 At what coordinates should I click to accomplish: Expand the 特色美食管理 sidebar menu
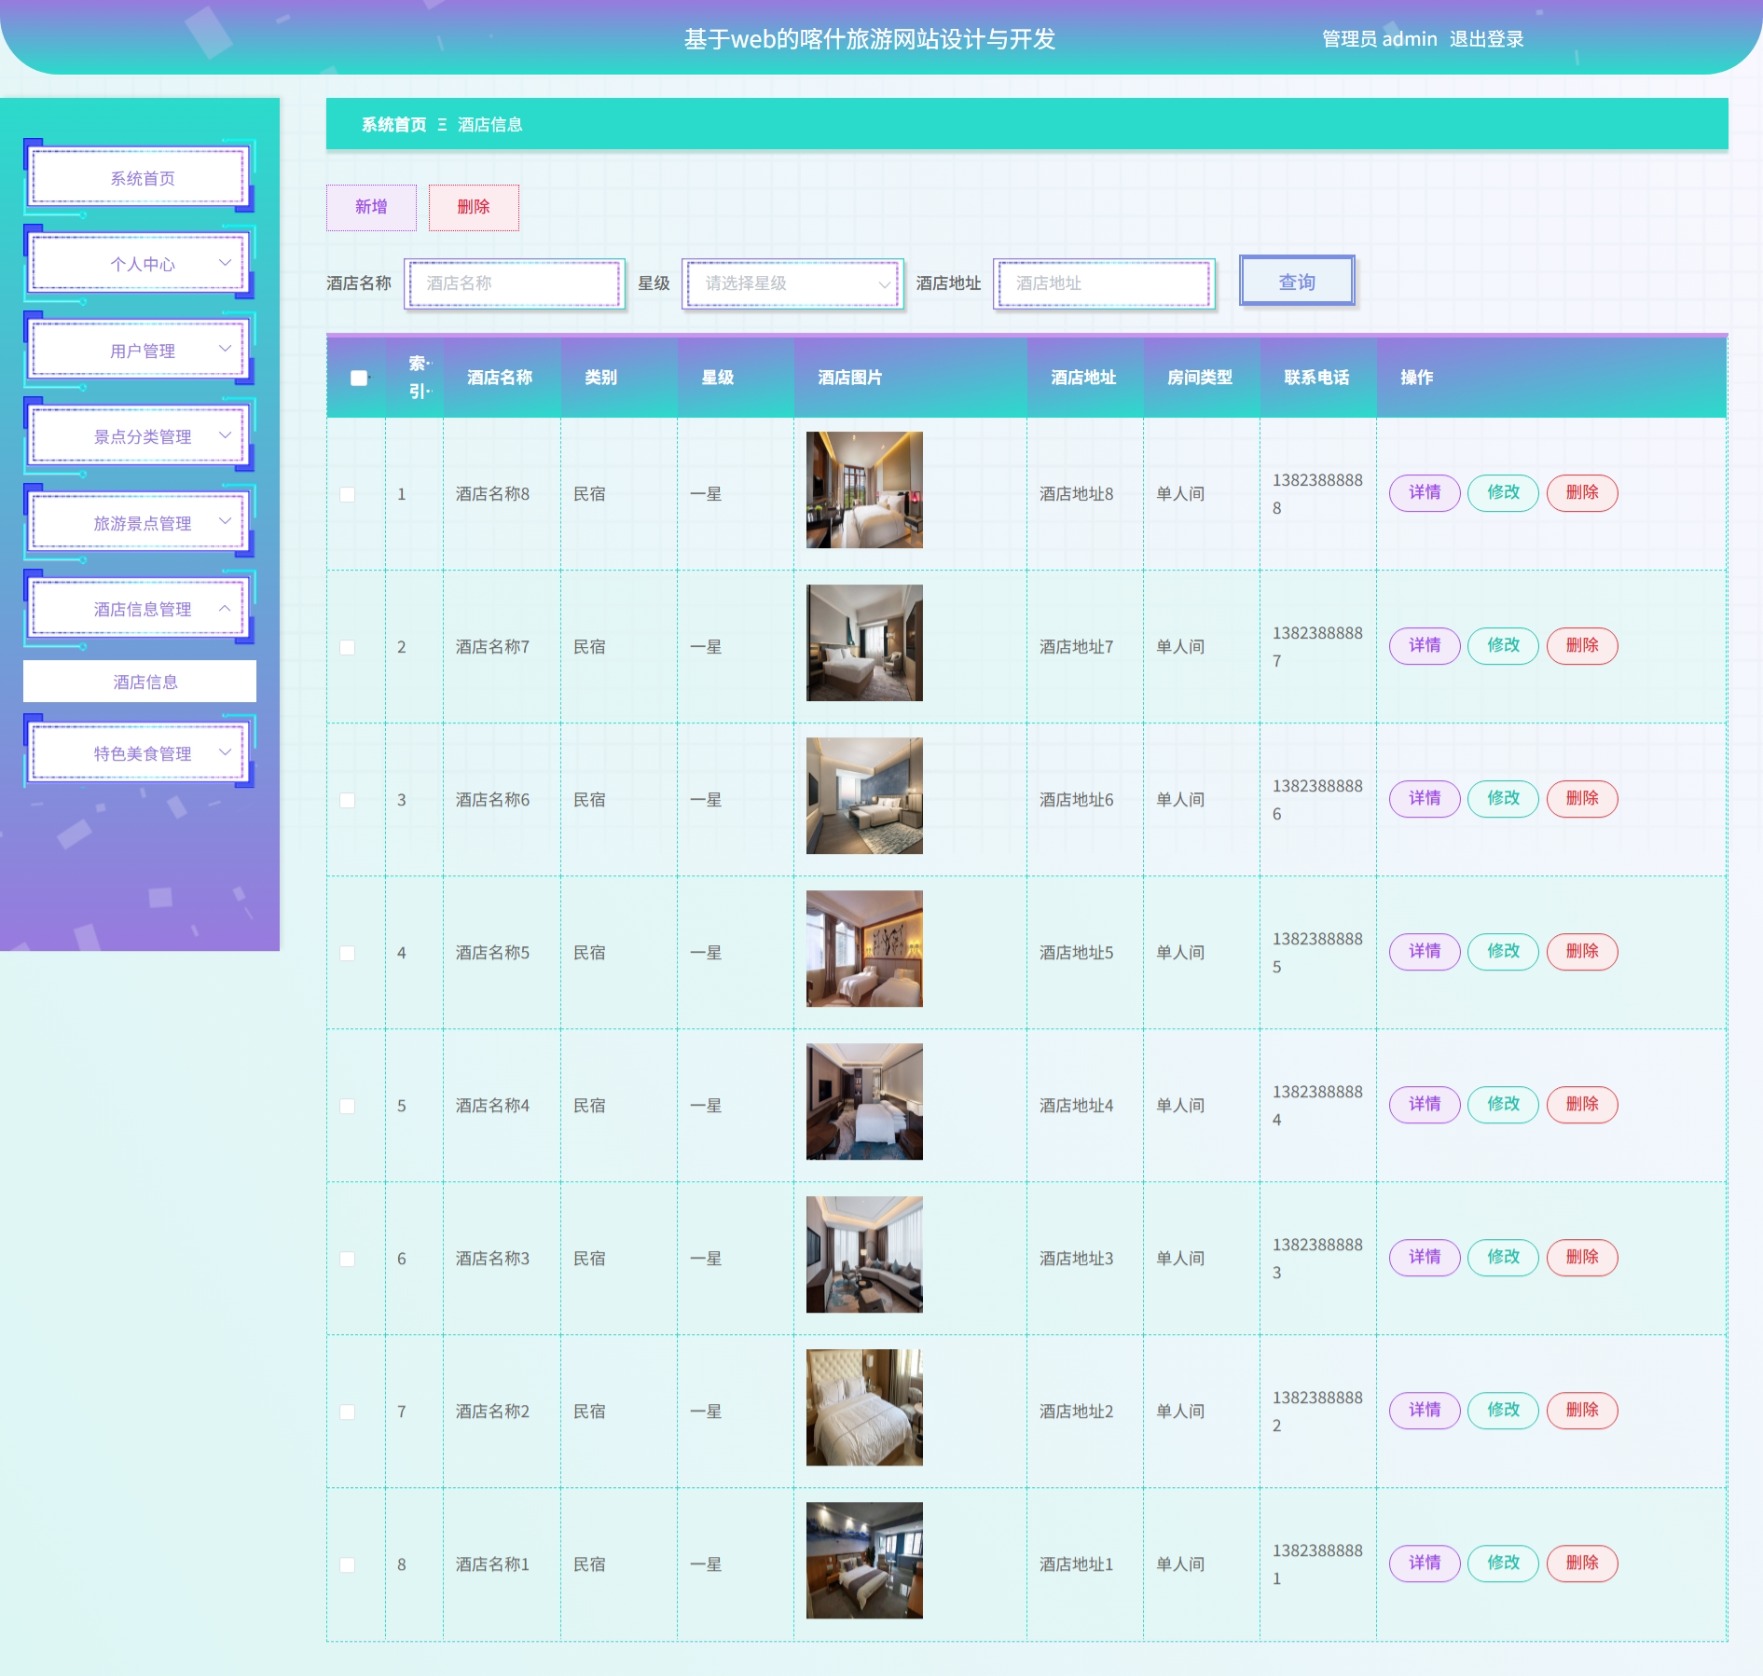140,753
